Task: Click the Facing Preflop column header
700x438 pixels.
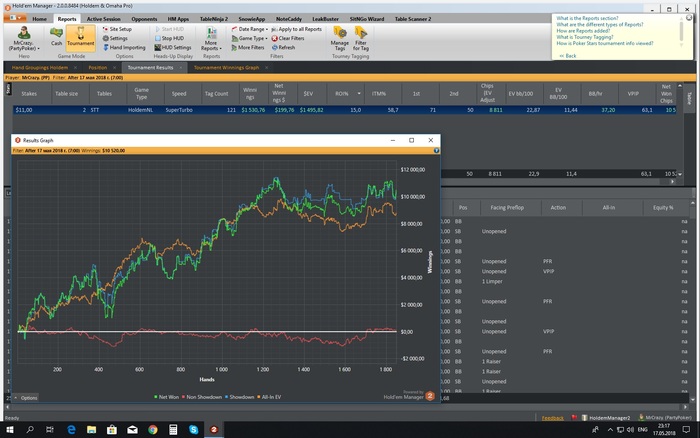Action: (507, 208)
